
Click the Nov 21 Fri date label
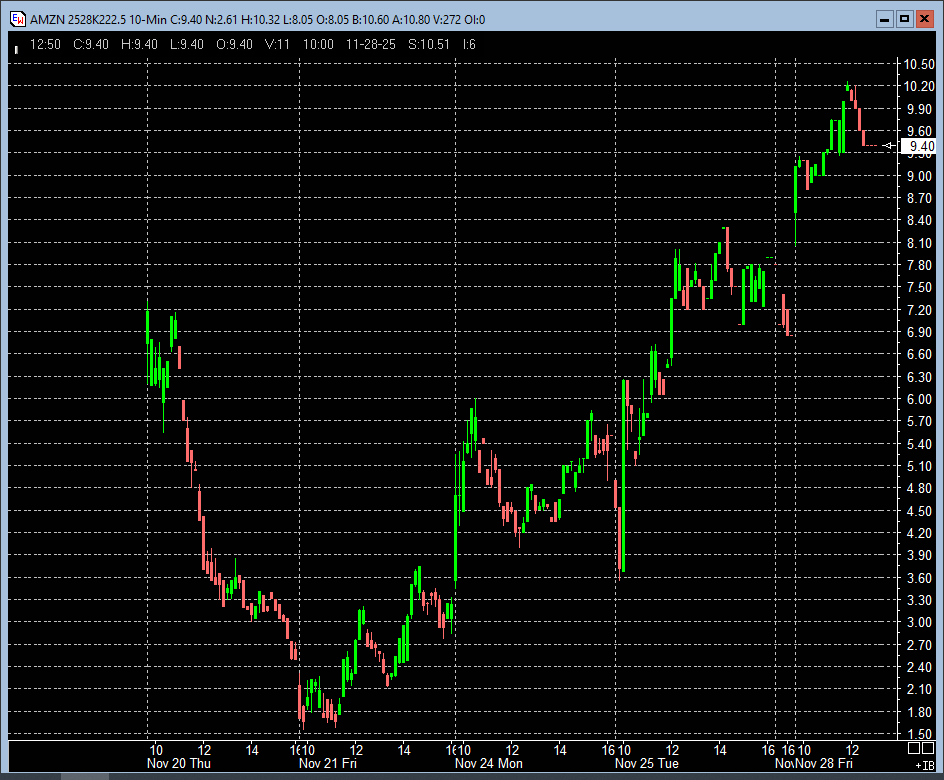[328, 763]
